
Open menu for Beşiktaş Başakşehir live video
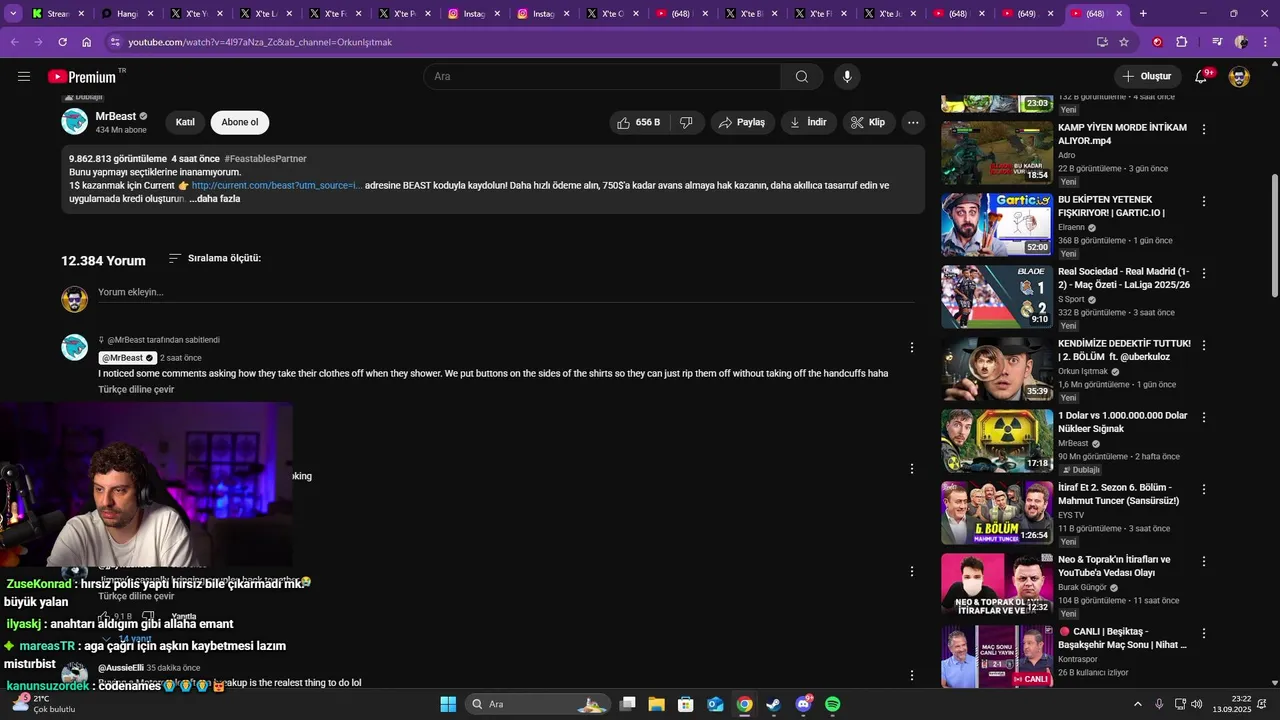tap(1204, 633)
